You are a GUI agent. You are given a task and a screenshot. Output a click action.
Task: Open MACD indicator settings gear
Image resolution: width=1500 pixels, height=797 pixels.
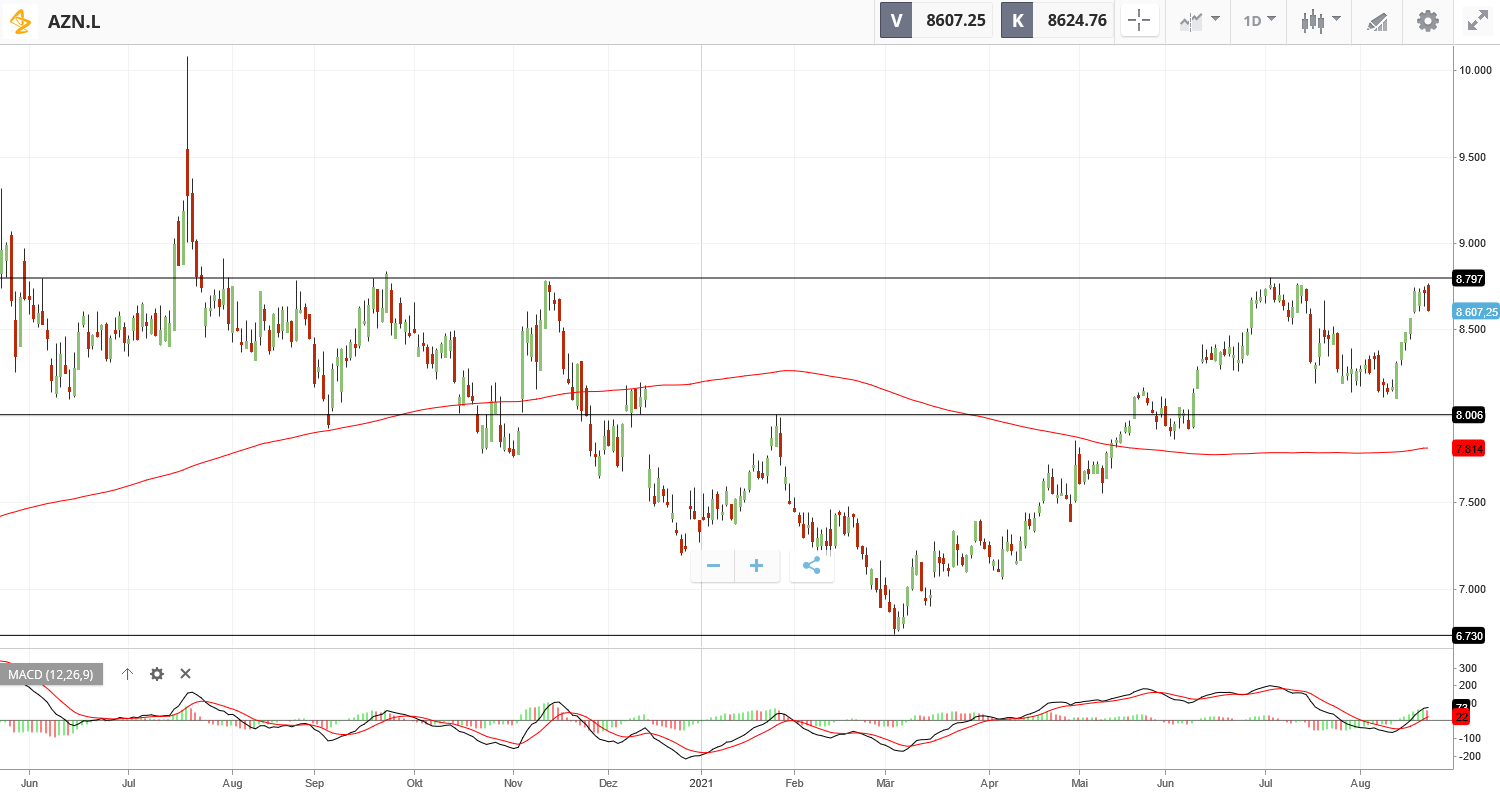coord(157,674)
